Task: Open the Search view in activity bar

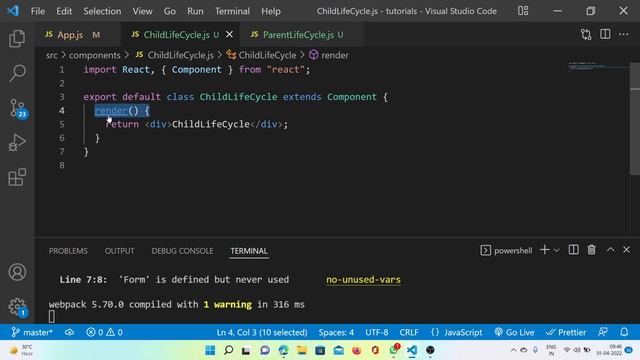Action: [x=17, y=73]
